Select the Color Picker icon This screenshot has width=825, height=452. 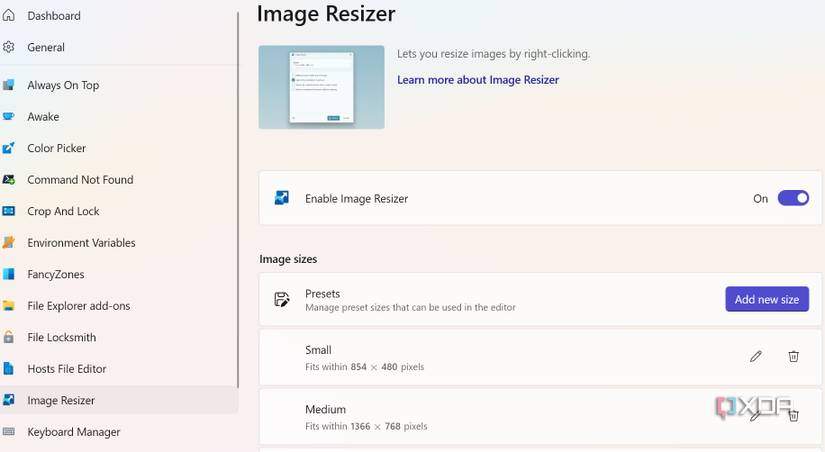tap(8, 148)
